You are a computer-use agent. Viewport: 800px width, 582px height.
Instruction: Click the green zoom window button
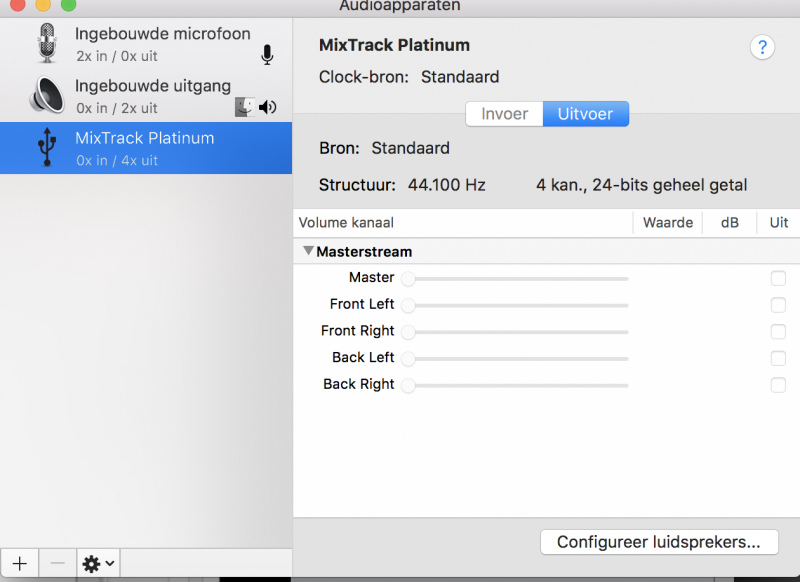[68, 5]
